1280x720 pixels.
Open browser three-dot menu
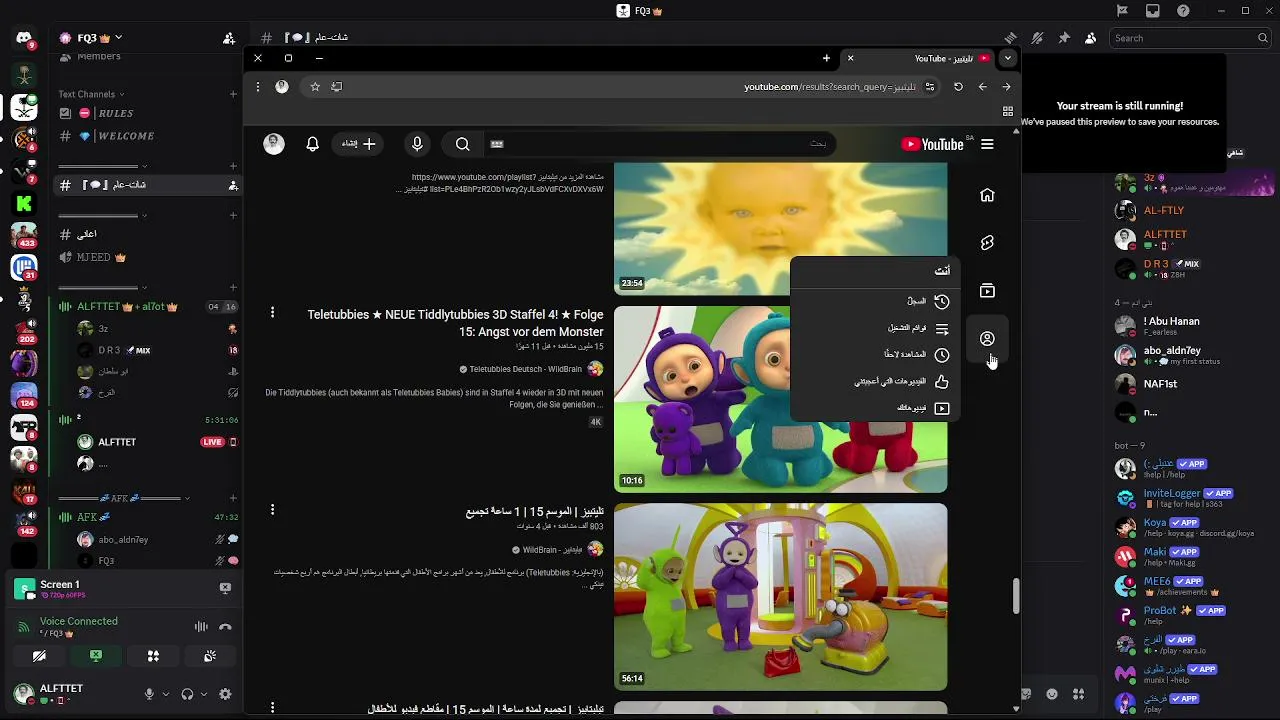[257, 87]
